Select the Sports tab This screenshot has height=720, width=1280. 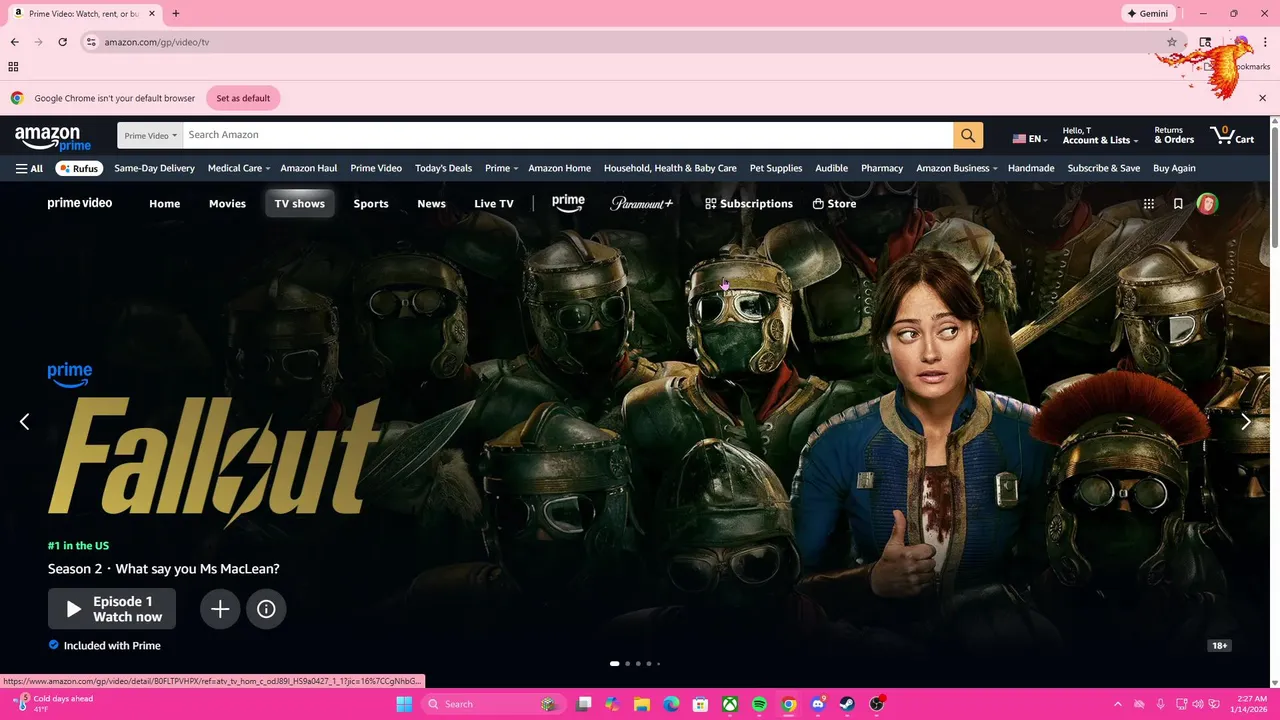point(371,203)
